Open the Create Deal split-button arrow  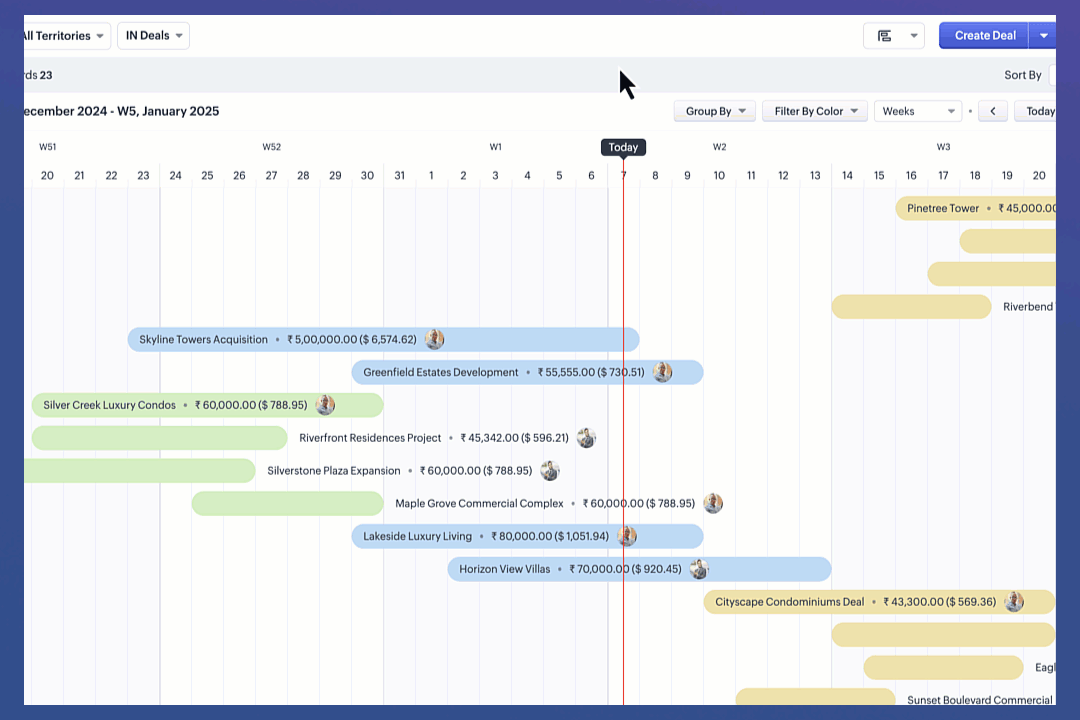[1043, 36]
